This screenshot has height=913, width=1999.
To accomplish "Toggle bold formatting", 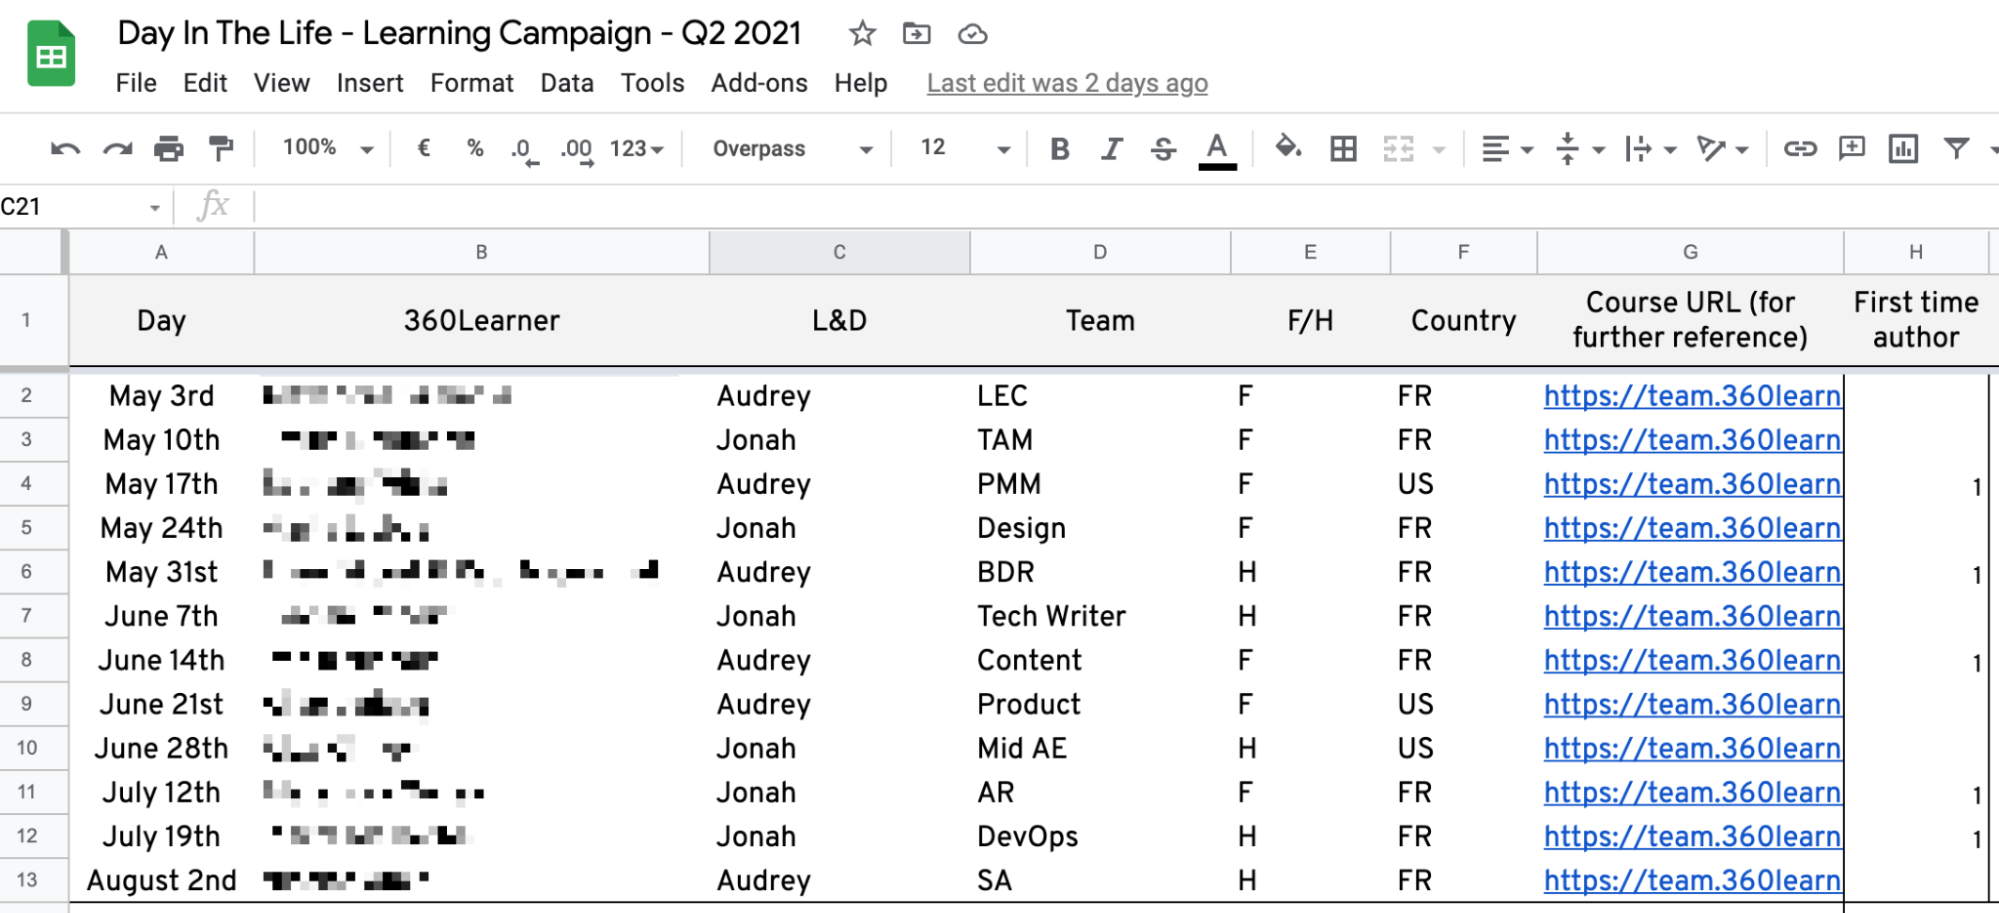I will (x=1060, y=149).
